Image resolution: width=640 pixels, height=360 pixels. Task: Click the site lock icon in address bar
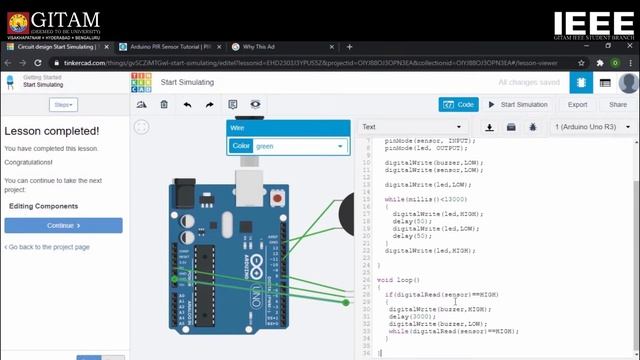click(x=57, y=63)
